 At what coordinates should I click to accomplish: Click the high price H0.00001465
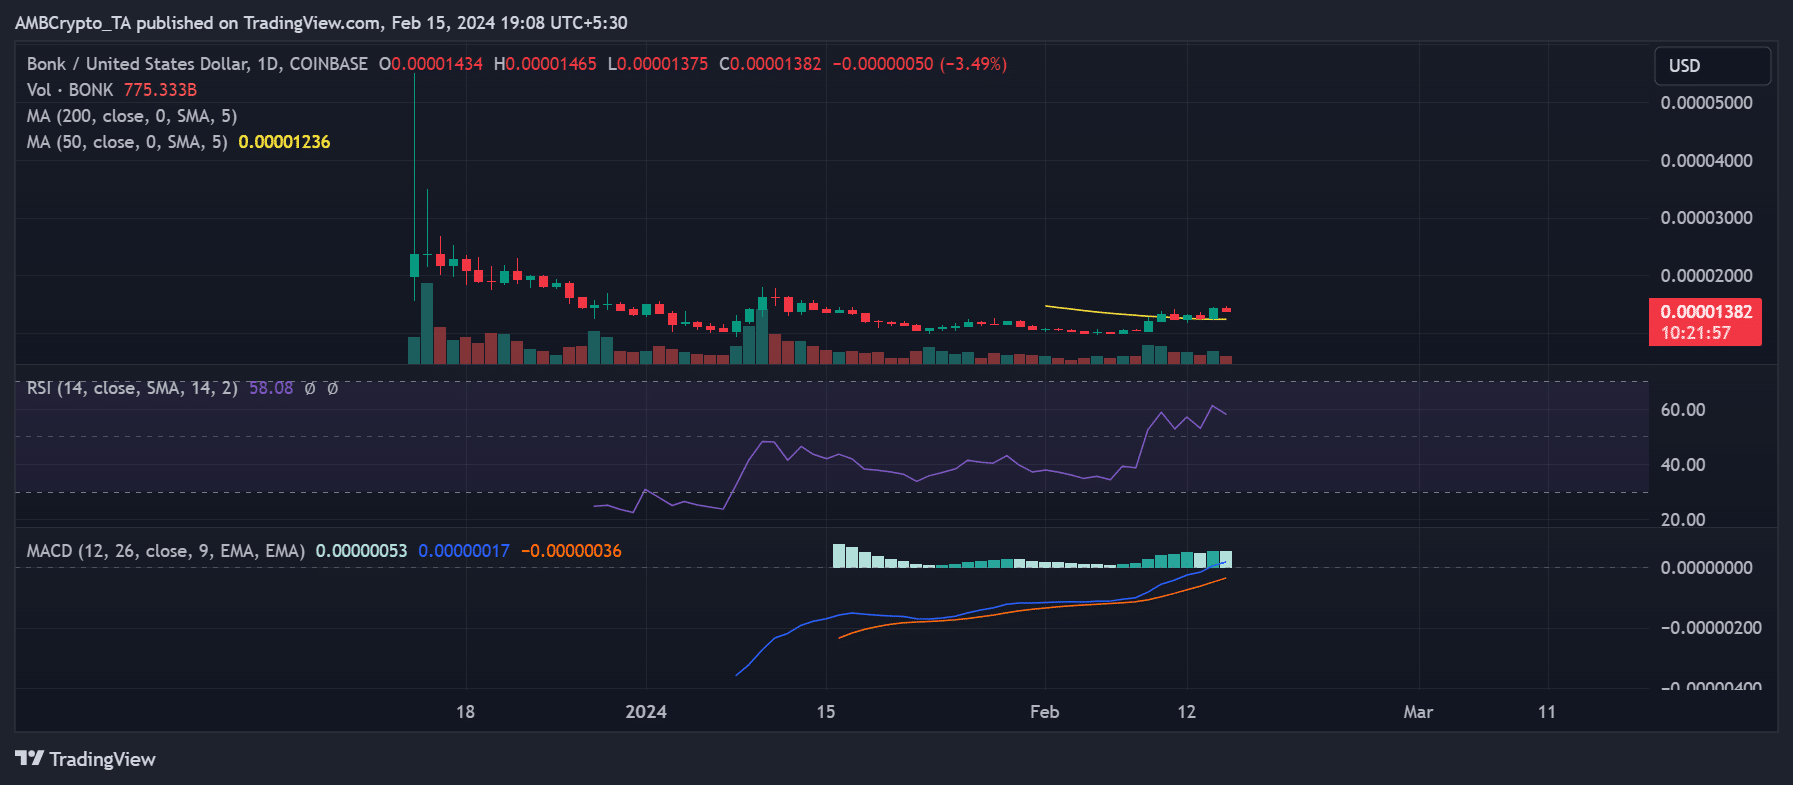click(x=545, y=64)
